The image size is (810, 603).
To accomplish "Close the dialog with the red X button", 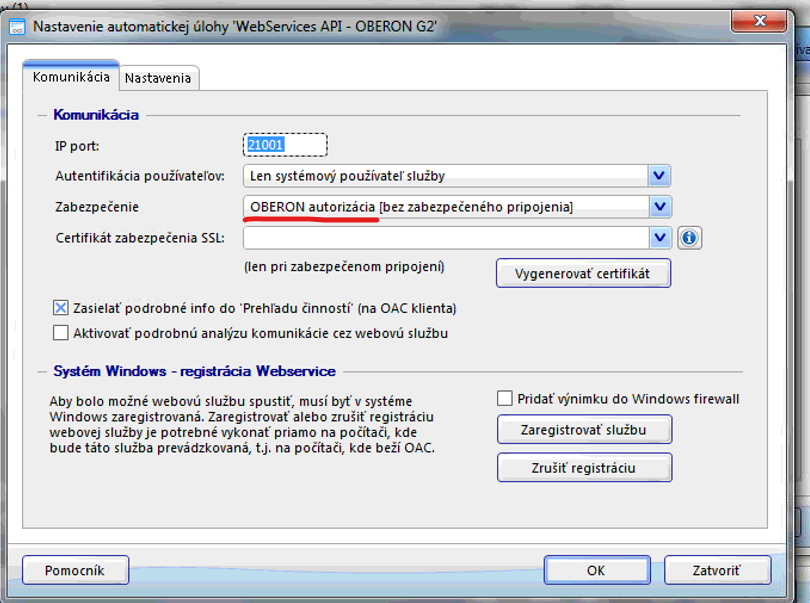I will click(772, 22).
